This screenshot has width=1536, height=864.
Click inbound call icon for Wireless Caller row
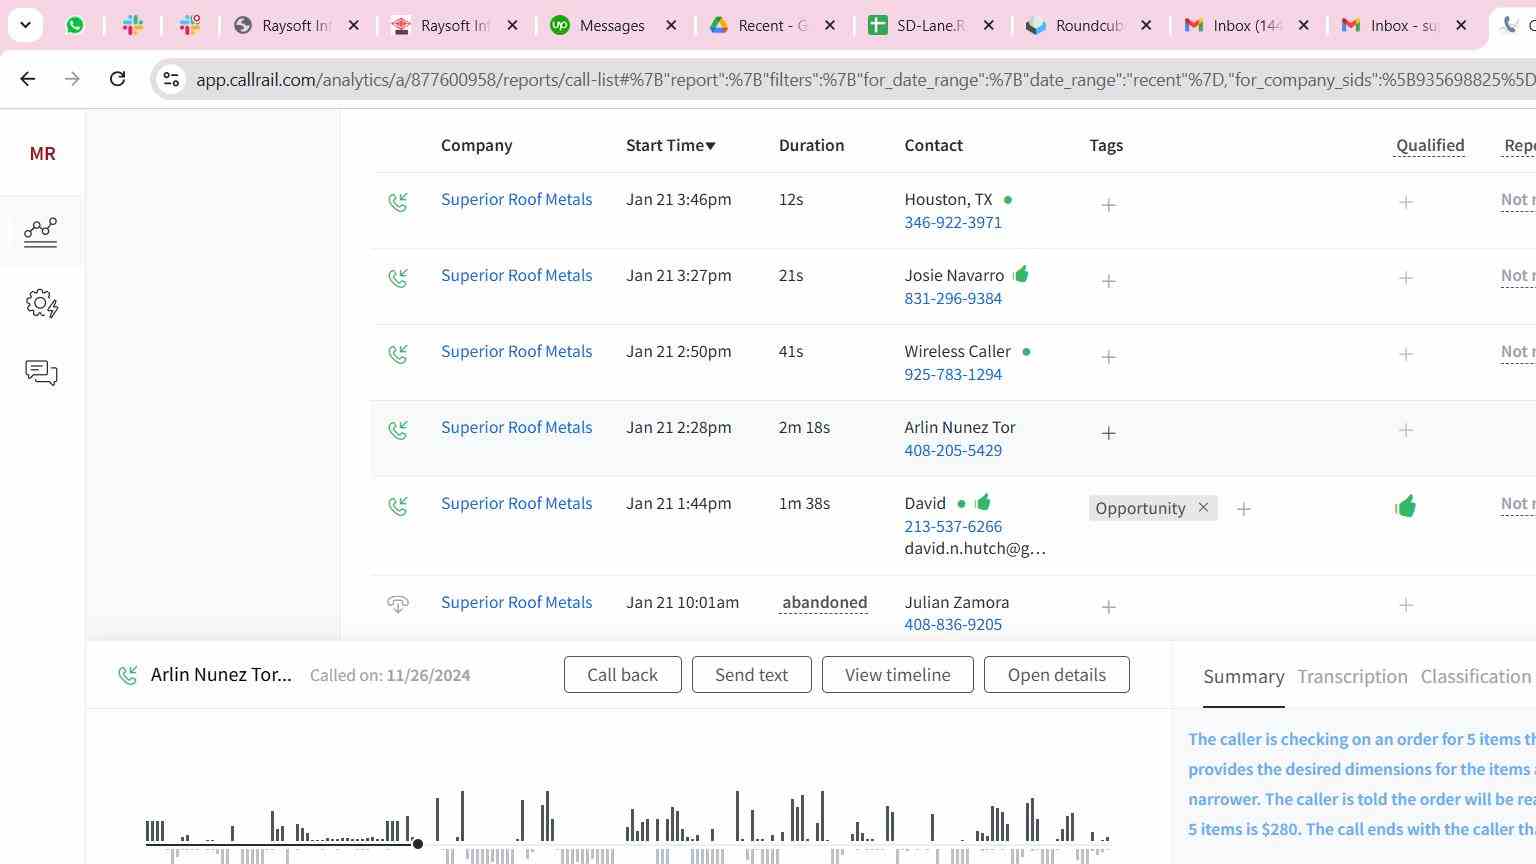pyautogui.click(x=398, y=354)
